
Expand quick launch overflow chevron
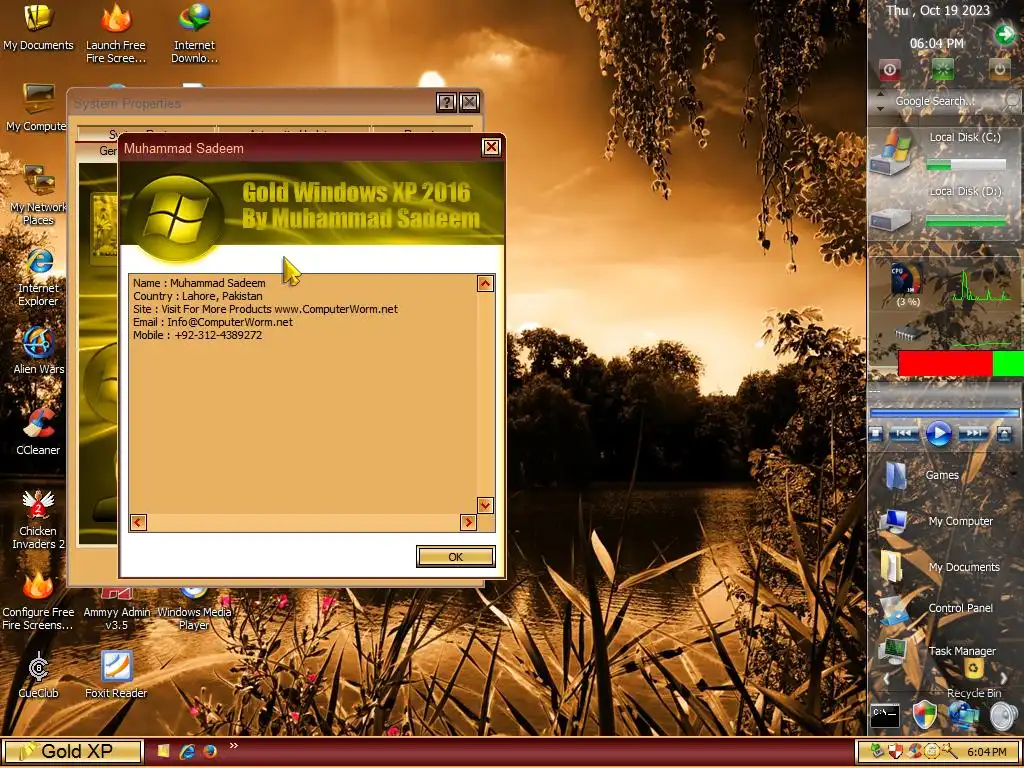tap(234, 746)
